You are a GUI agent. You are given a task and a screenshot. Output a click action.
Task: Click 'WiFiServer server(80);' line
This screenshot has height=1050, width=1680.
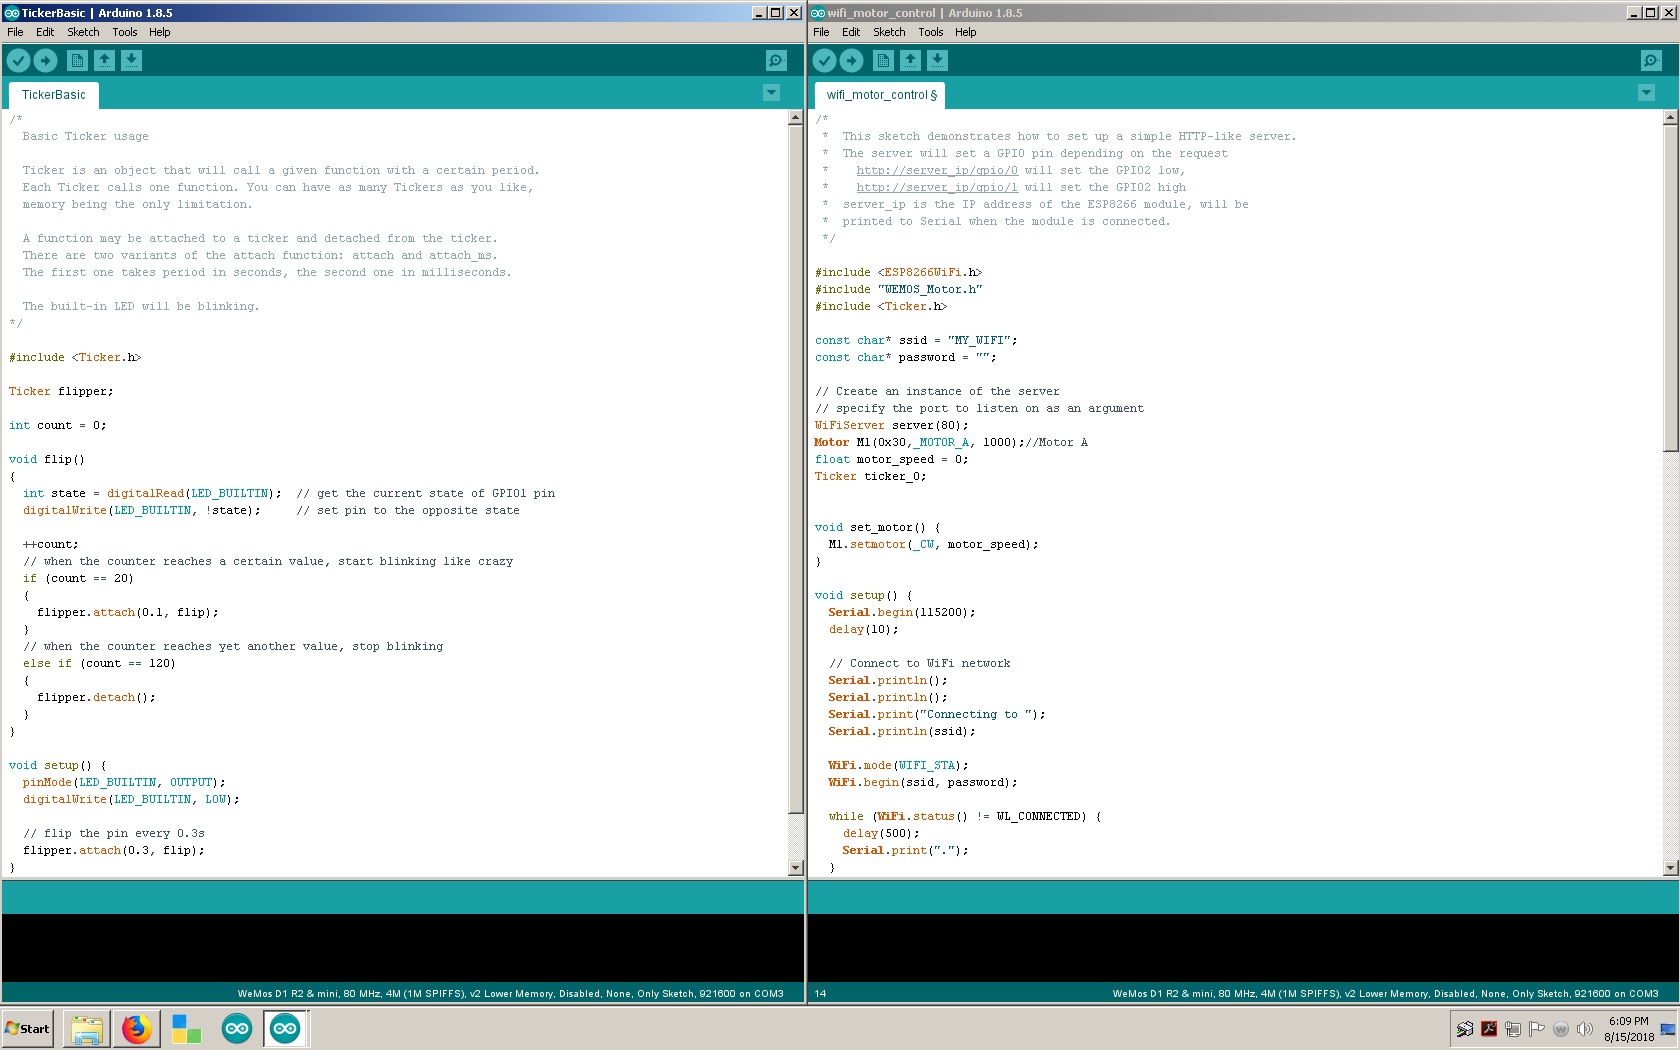pos(891,425)
